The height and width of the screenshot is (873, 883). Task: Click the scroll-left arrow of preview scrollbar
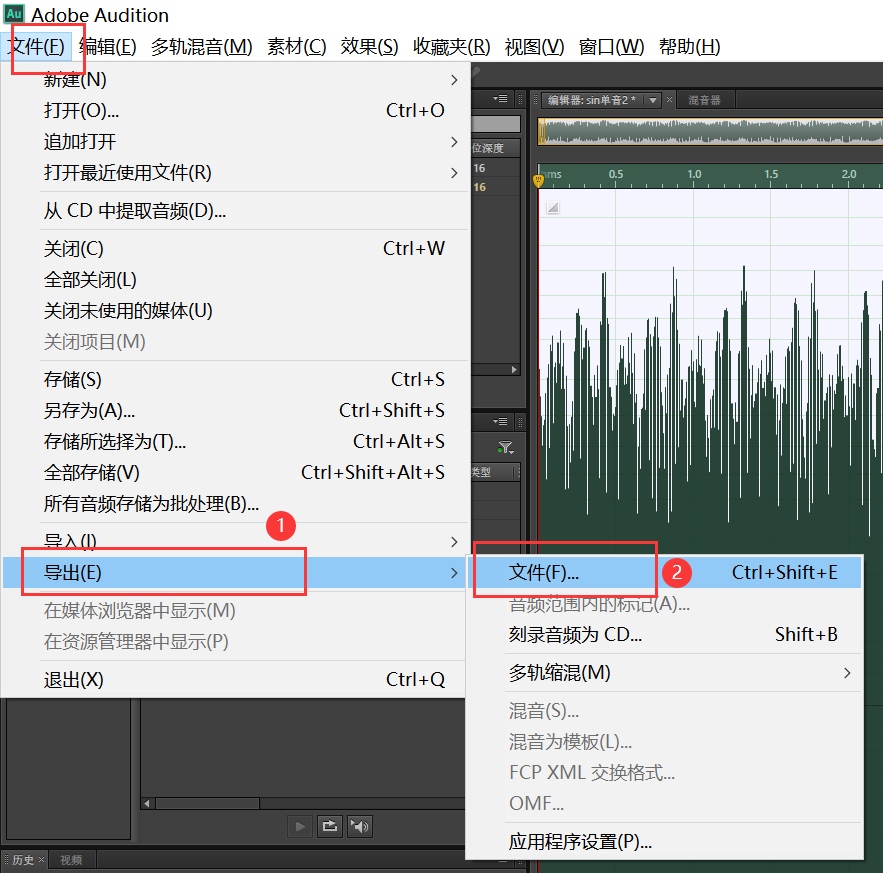coord(147,804)
